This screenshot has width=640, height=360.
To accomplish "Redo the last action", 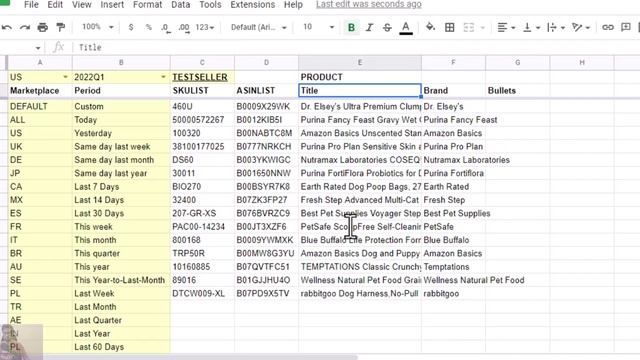I will [24, 27].
